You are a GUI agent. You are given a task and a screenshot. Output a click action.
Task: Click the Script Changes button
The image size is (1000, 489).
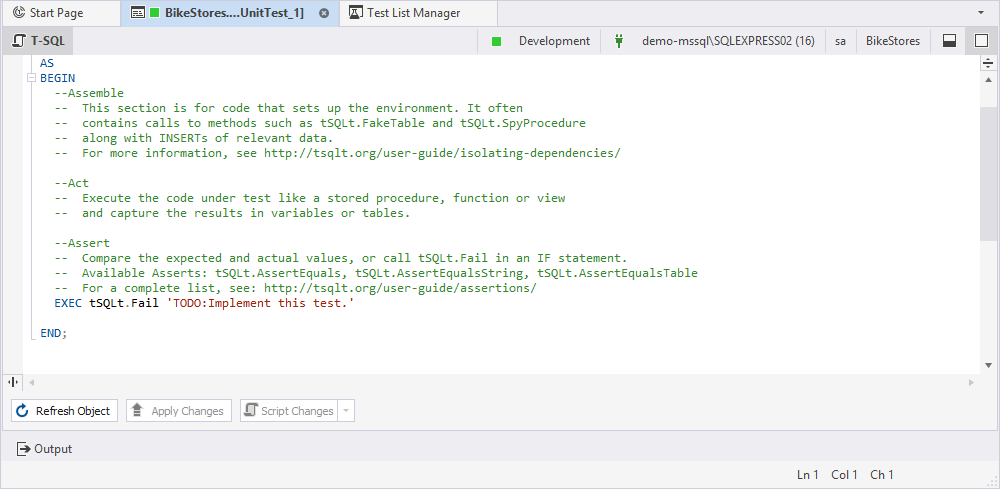tap(287, 411)
